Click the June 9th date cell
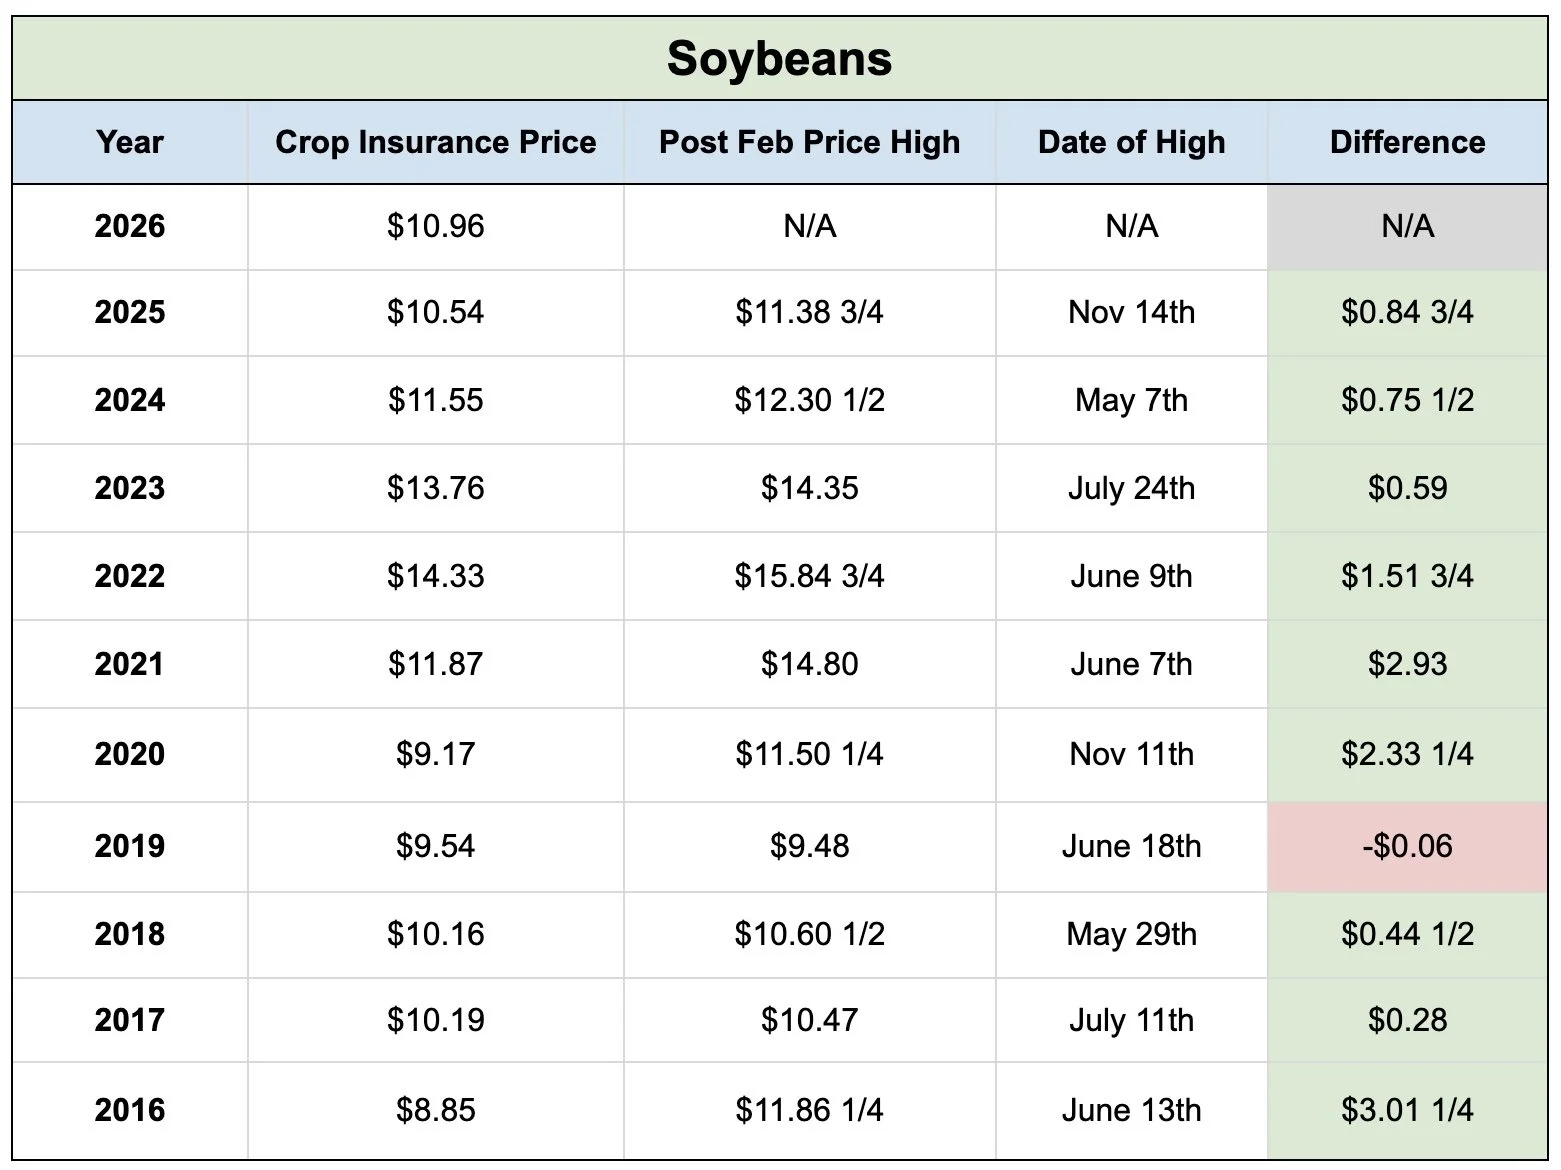1561x1170 pixels. 1131,576
